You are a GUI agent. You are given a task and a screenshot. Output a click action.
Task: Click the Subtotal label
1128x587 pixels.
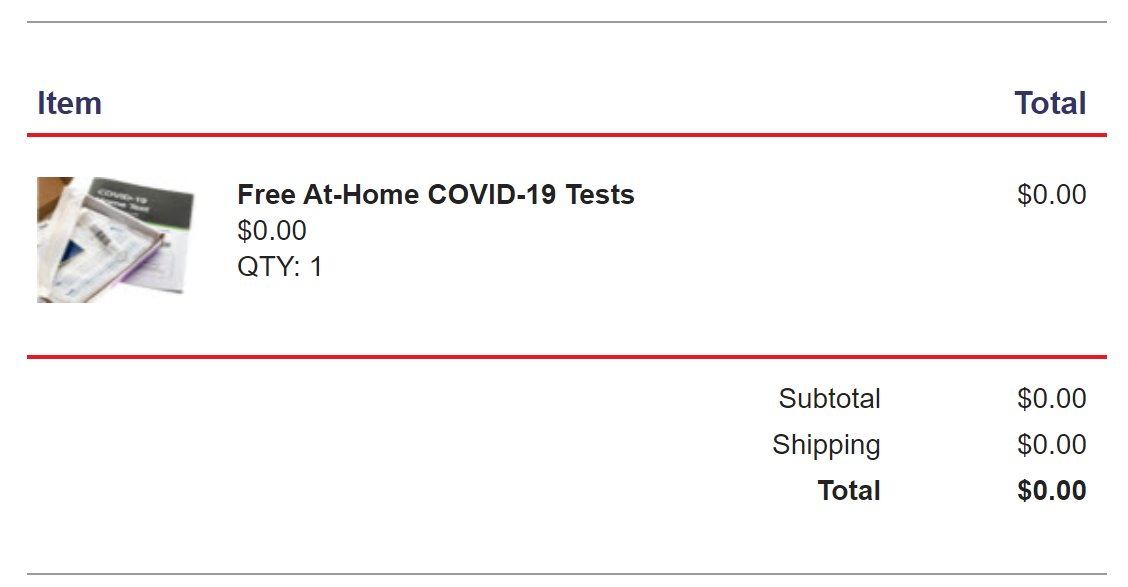829,399
